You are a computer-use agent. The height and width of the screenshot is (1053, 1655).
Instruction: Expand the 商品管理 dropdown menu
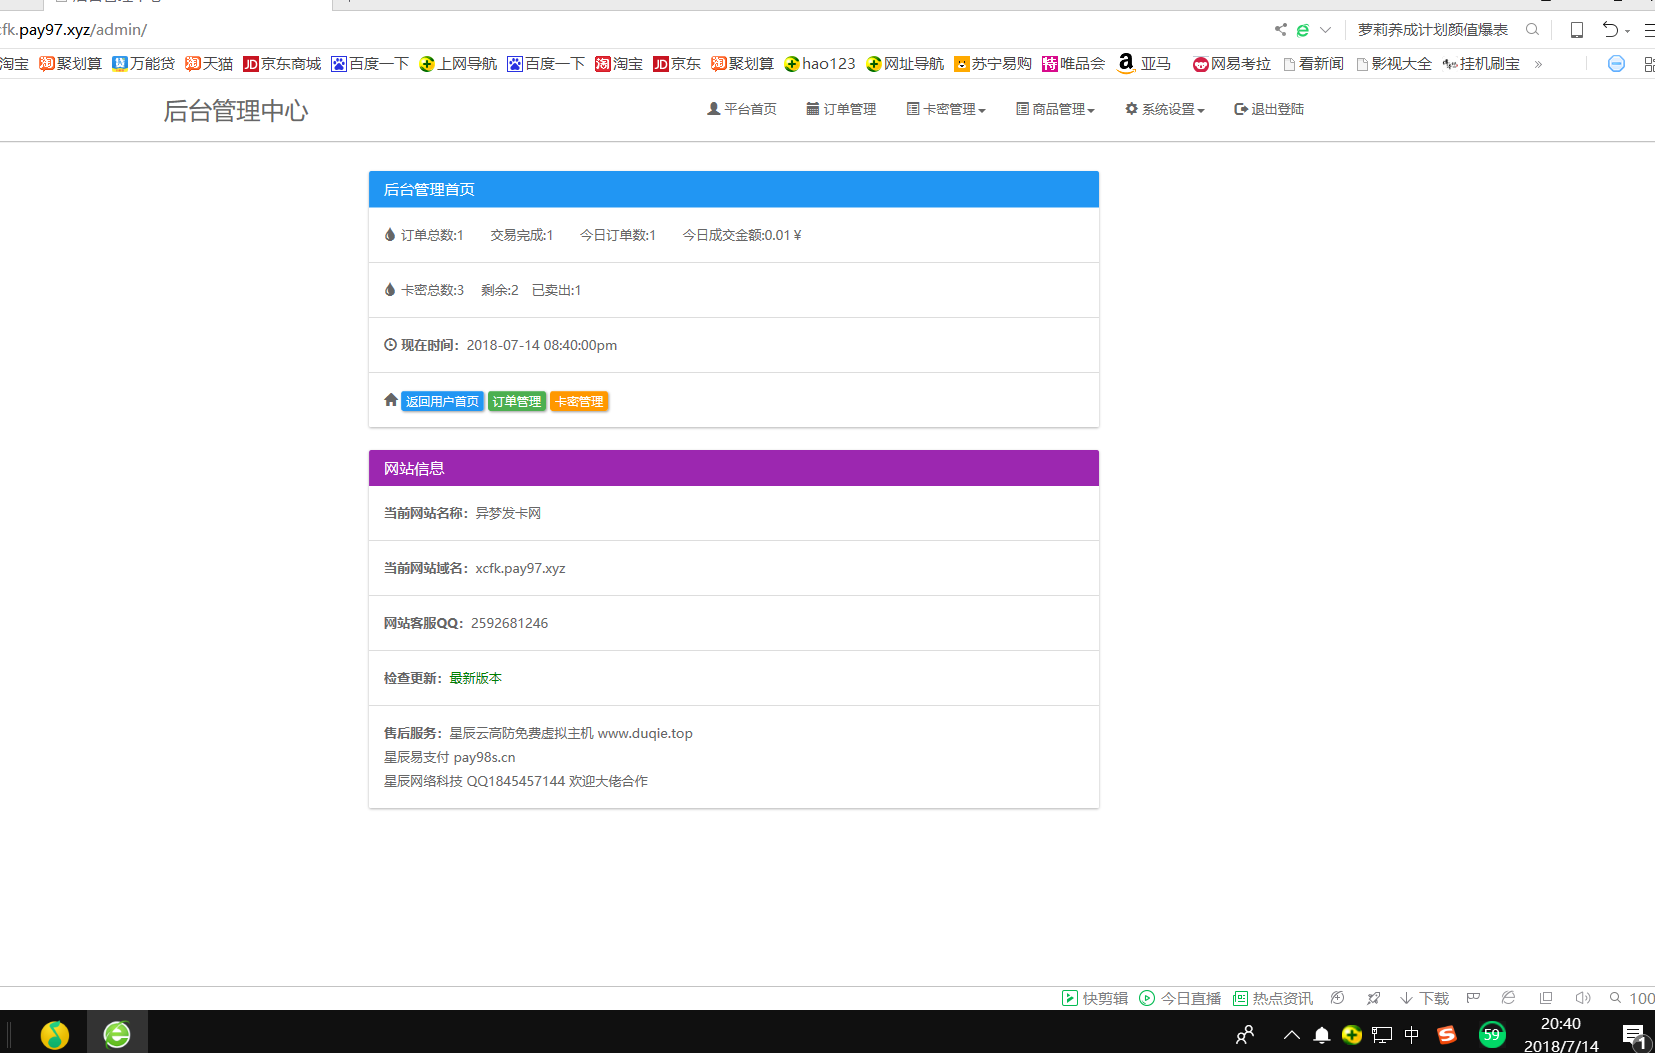(1055, 109)
